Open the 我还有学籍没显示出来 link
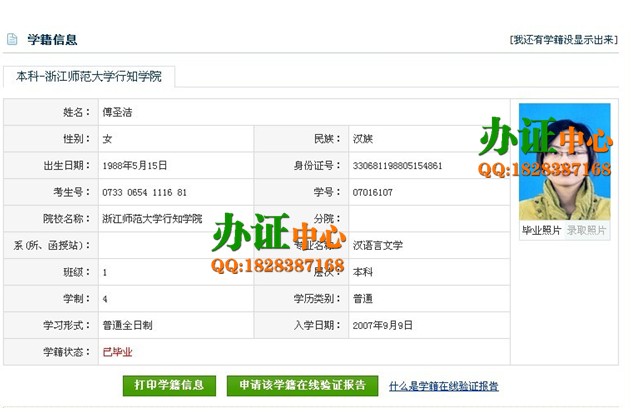Viewport: 631px width, 412px height. (x=561, y=40)
